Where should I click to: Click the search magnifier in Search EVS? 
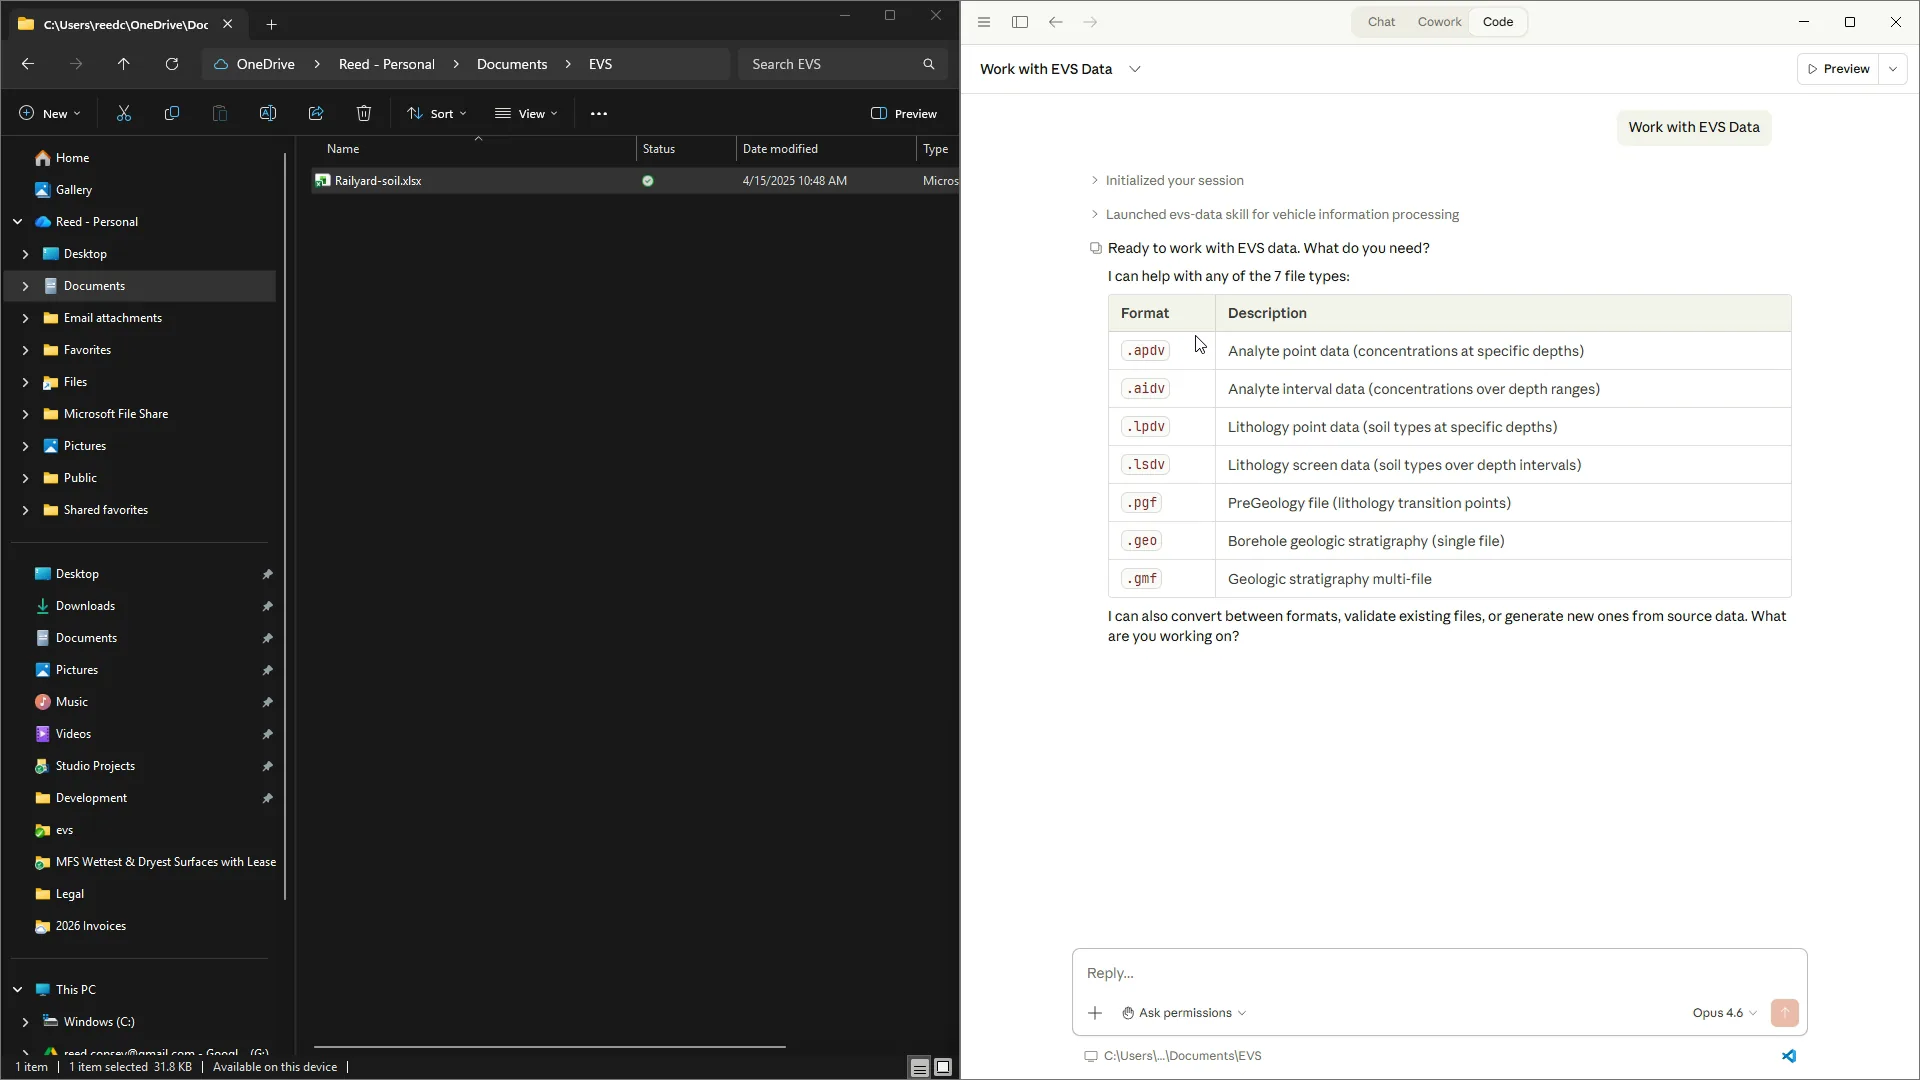pyautogui.click(x=929, y=64)
